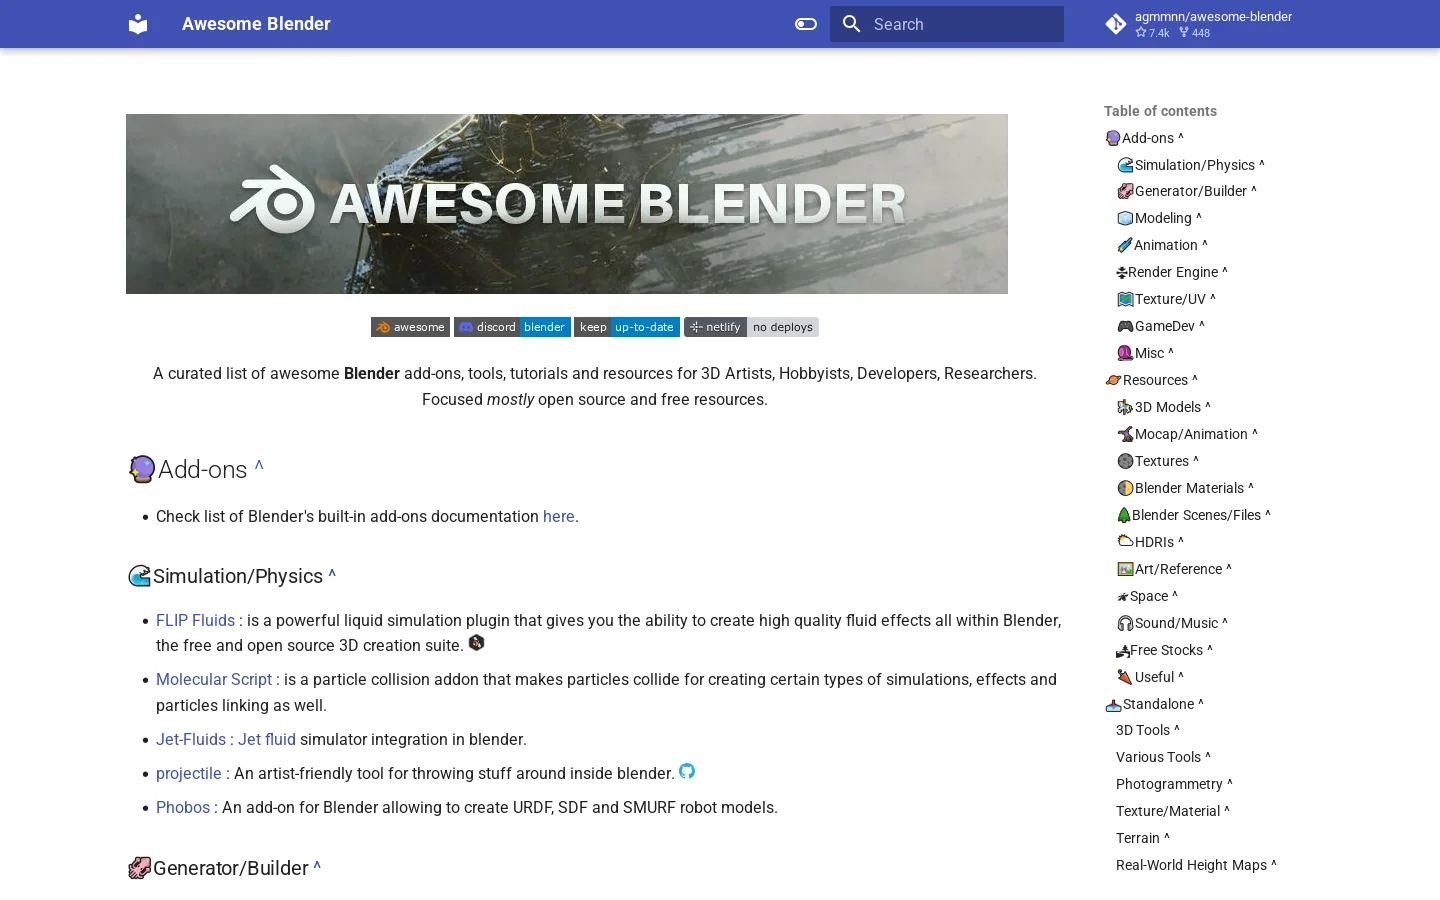Click the Awesome Blender banner image

click(567, 204)
